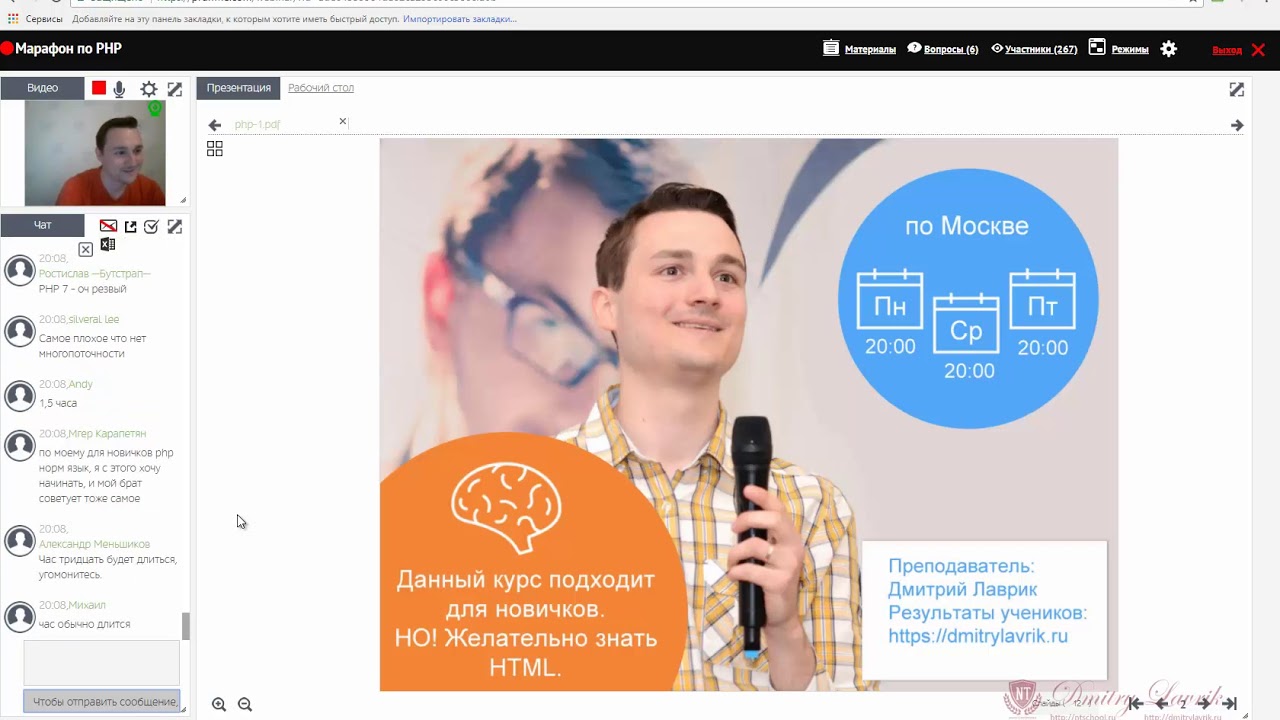
Task: Open the Режимы layout modes
Action: (1130, 49)
